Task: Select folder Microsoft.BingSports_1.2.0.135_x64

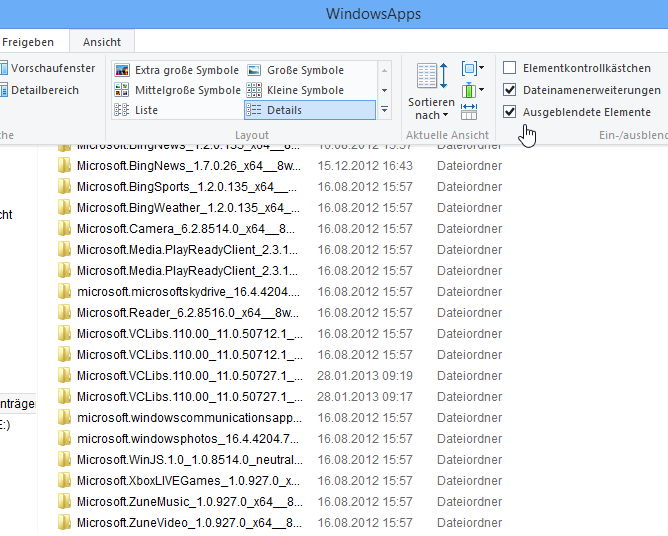Action: (x=187, y=187)
